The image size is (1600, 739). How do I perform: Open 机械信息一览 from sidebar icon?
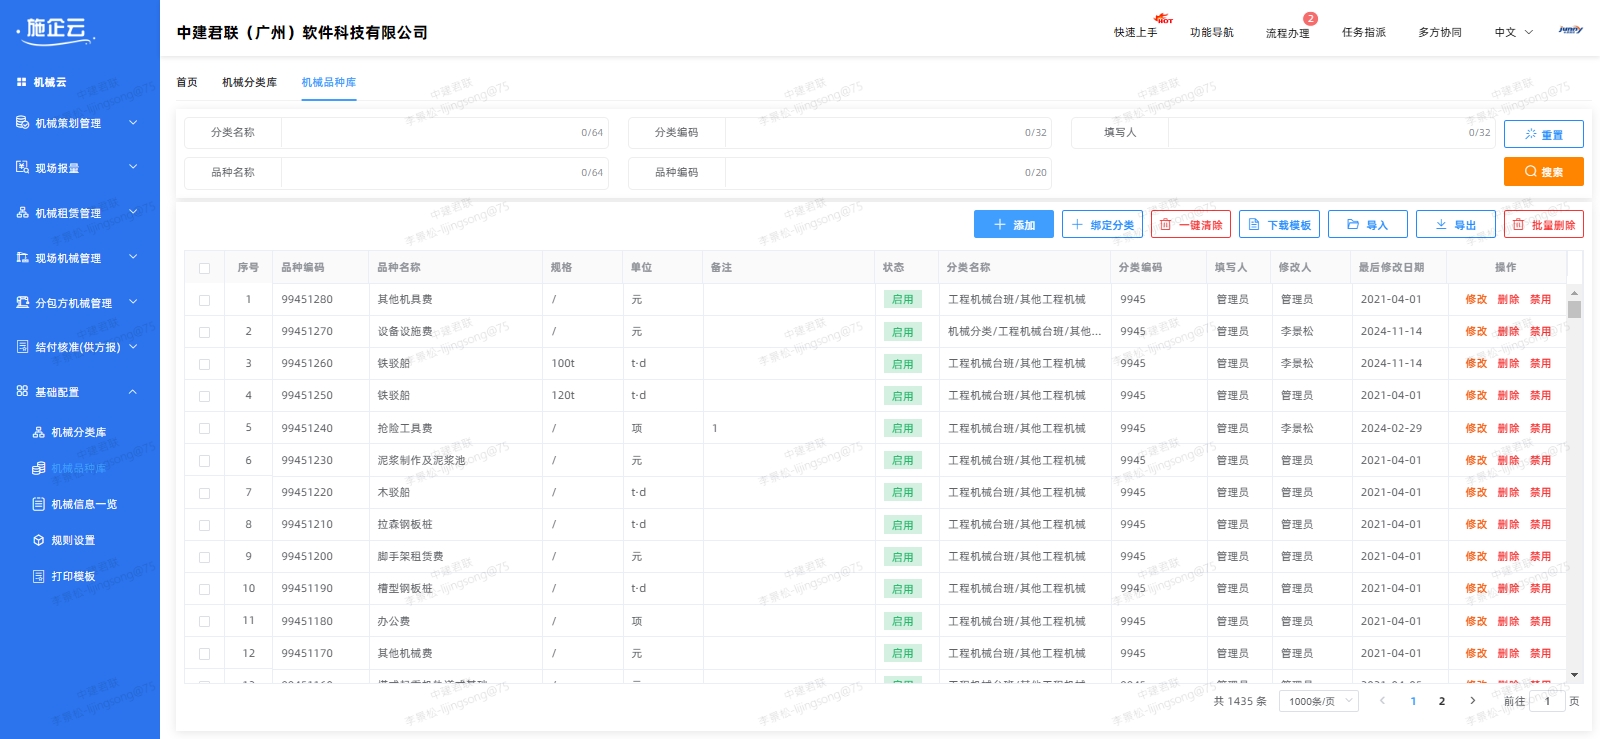pos(38,504)
